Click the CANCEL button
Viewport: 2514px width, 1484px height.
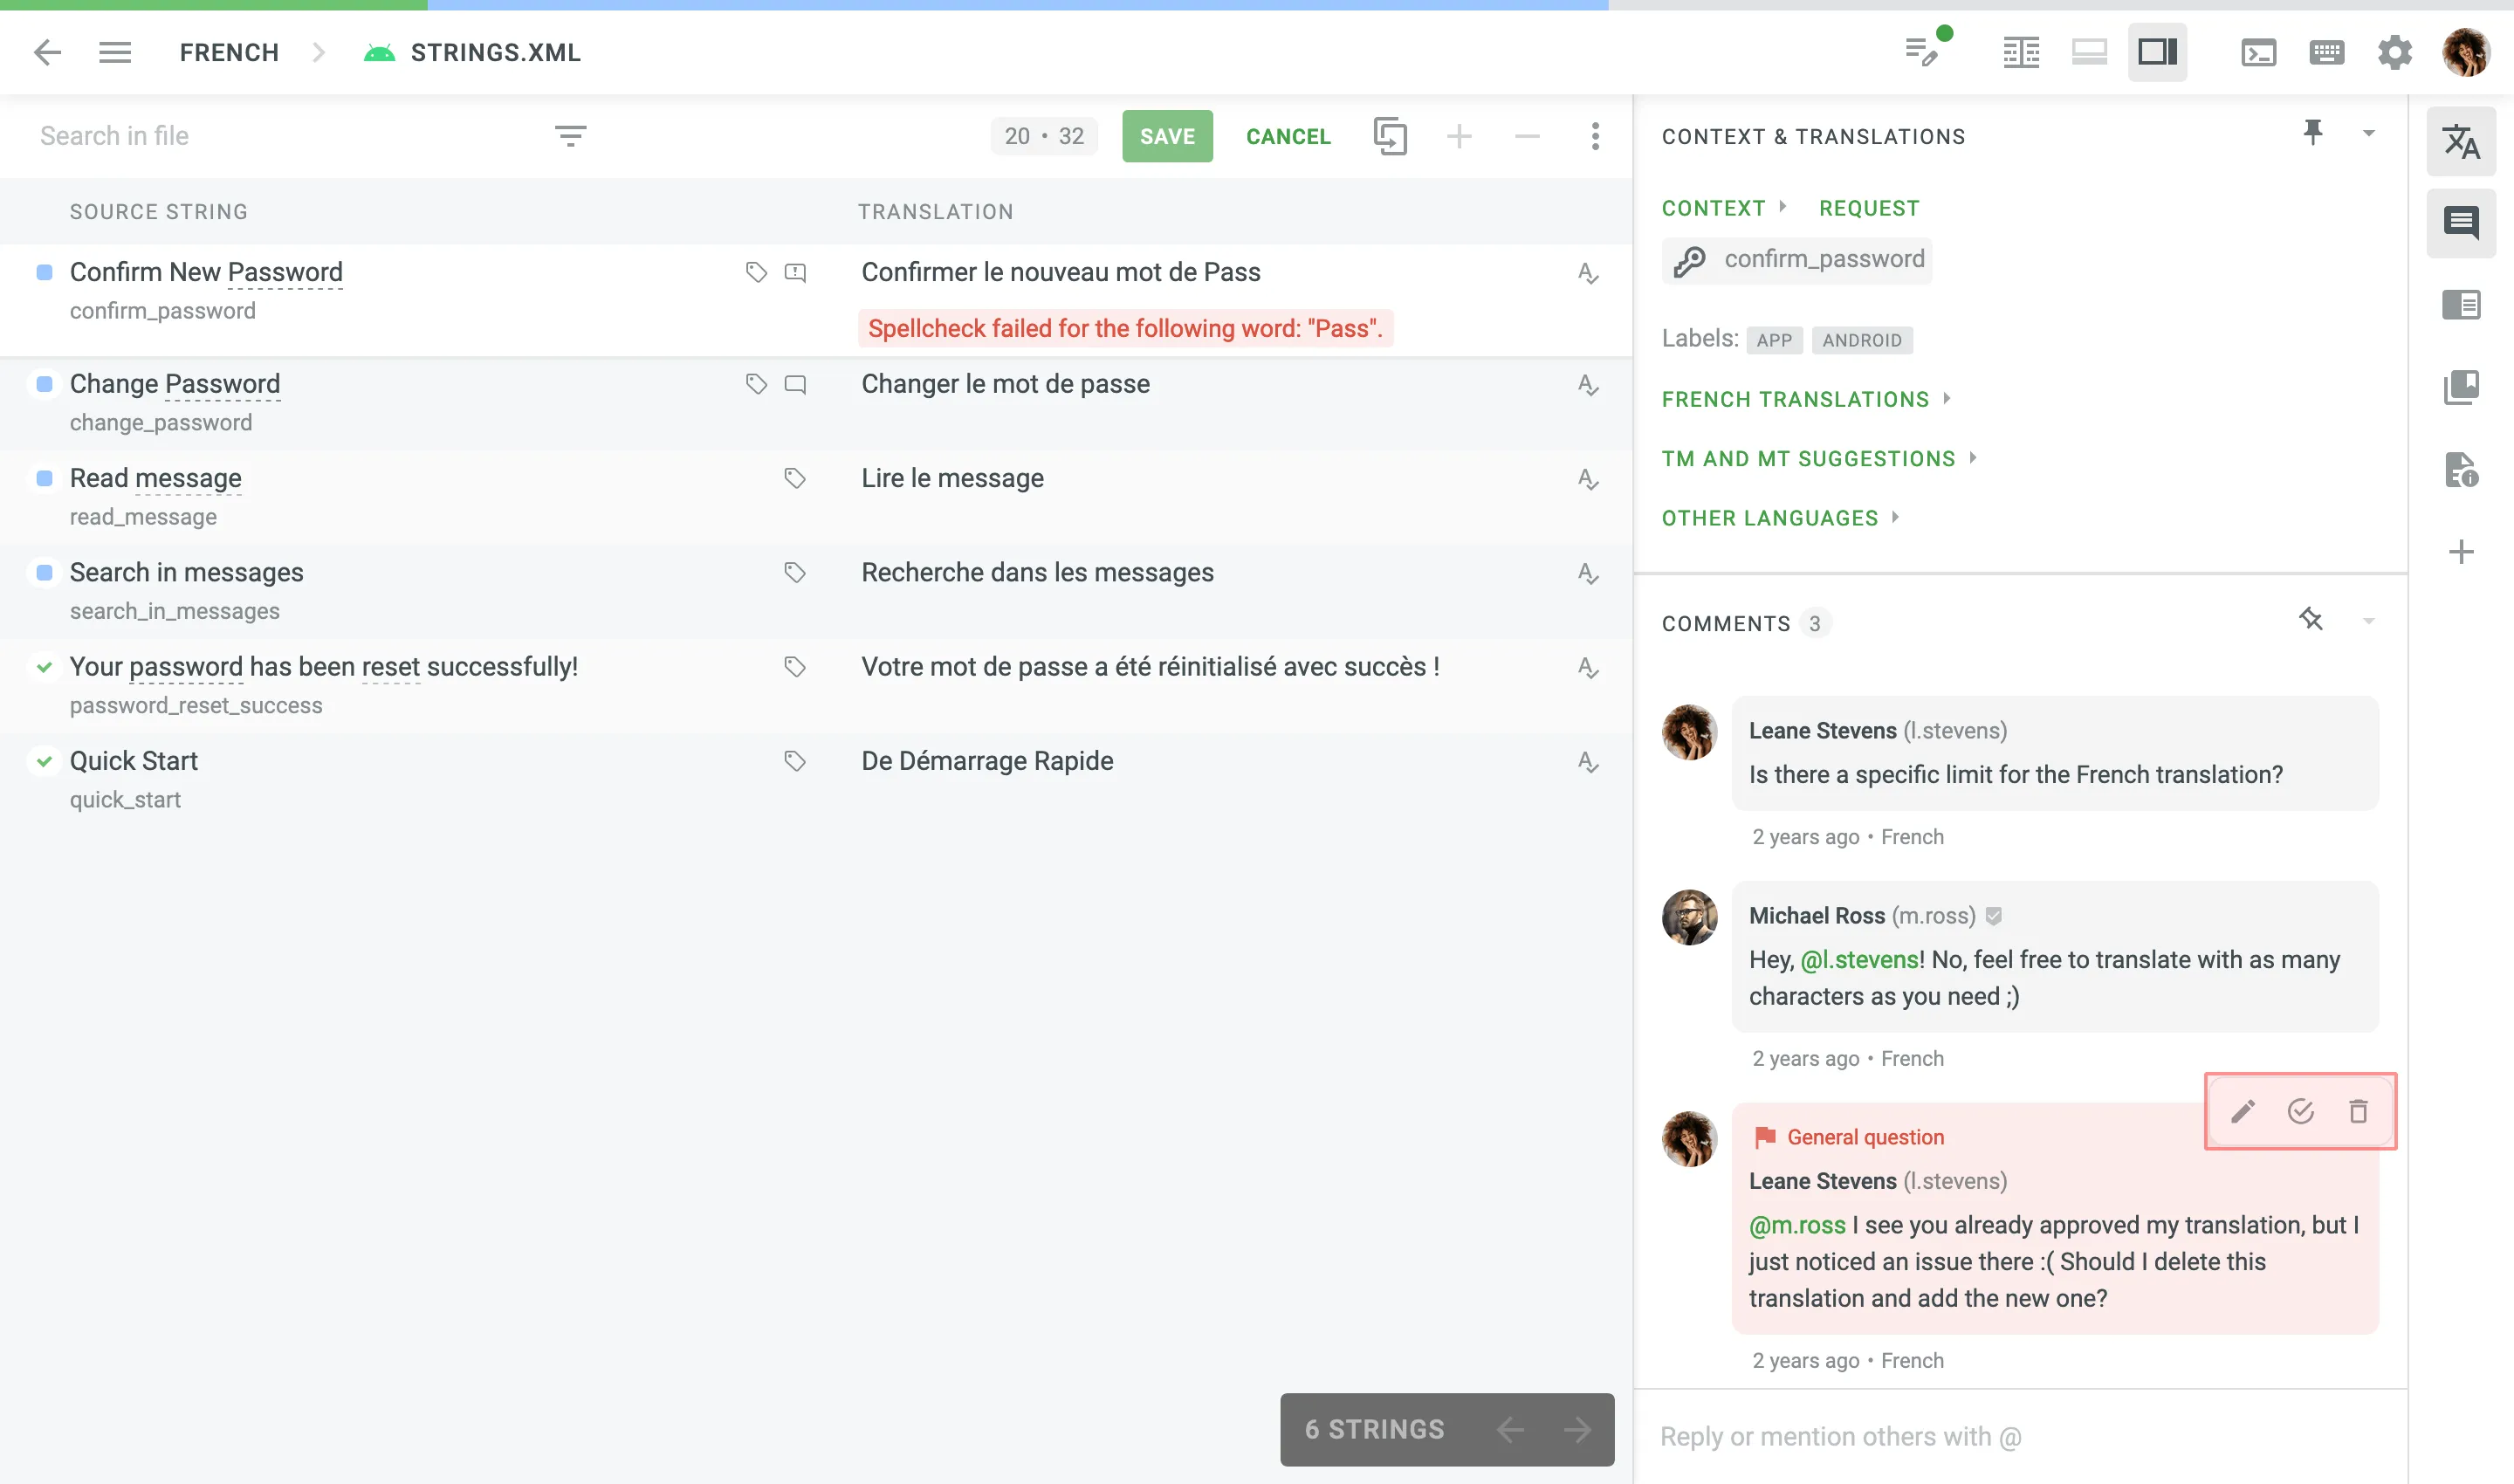tap(1288, 136)
